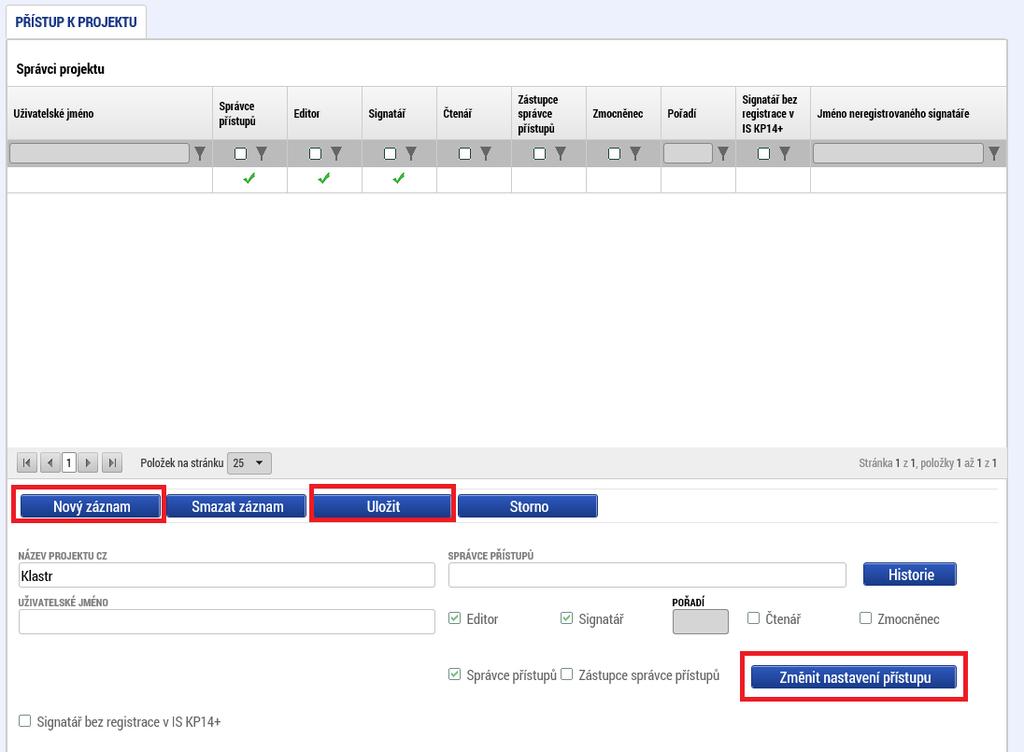Screen dimensions: 1024x752
Task: Focus the Správce přístupů text field
Action: 647,575
